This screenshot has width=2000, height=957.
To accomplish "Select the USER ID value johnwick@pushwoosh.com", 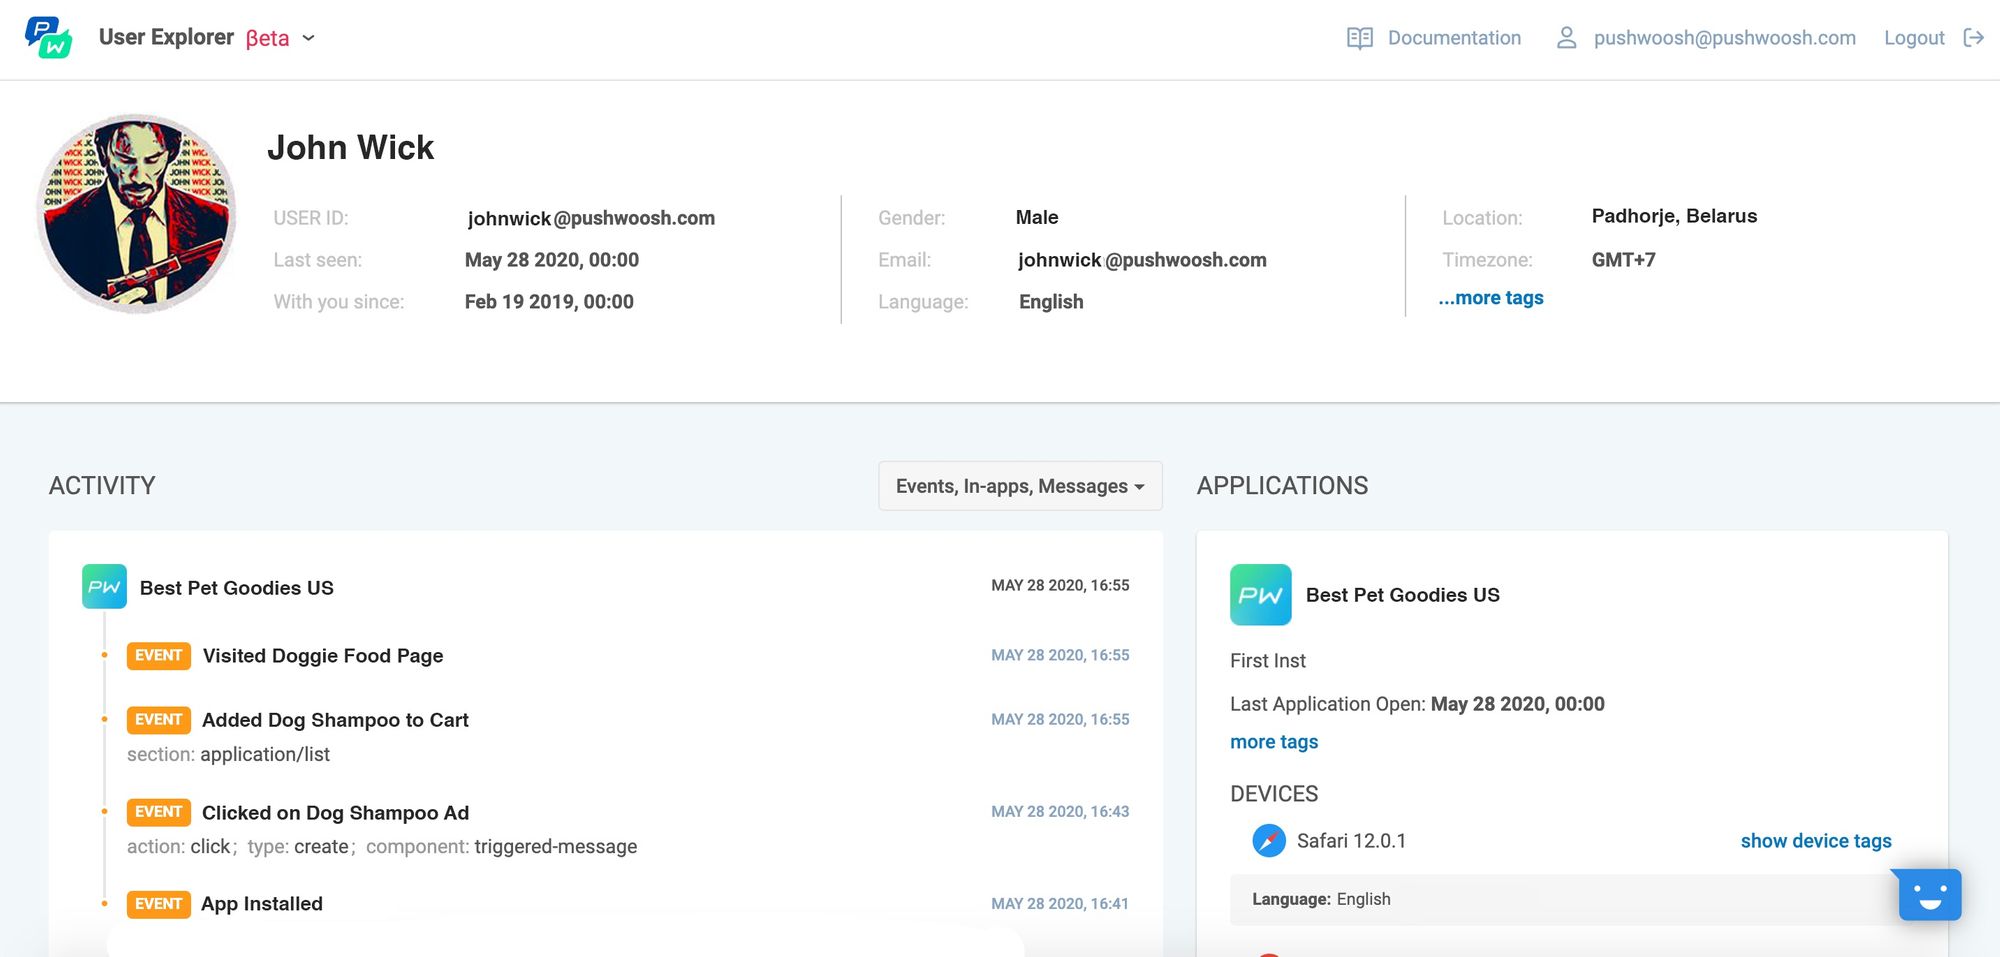I will coord(591,218).
